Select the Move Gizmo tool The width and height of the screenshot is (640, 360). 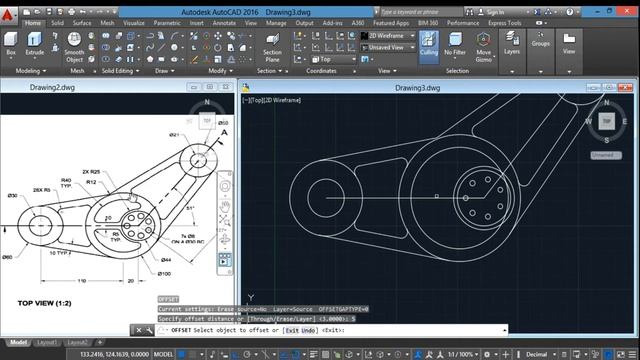pos(483,47)
